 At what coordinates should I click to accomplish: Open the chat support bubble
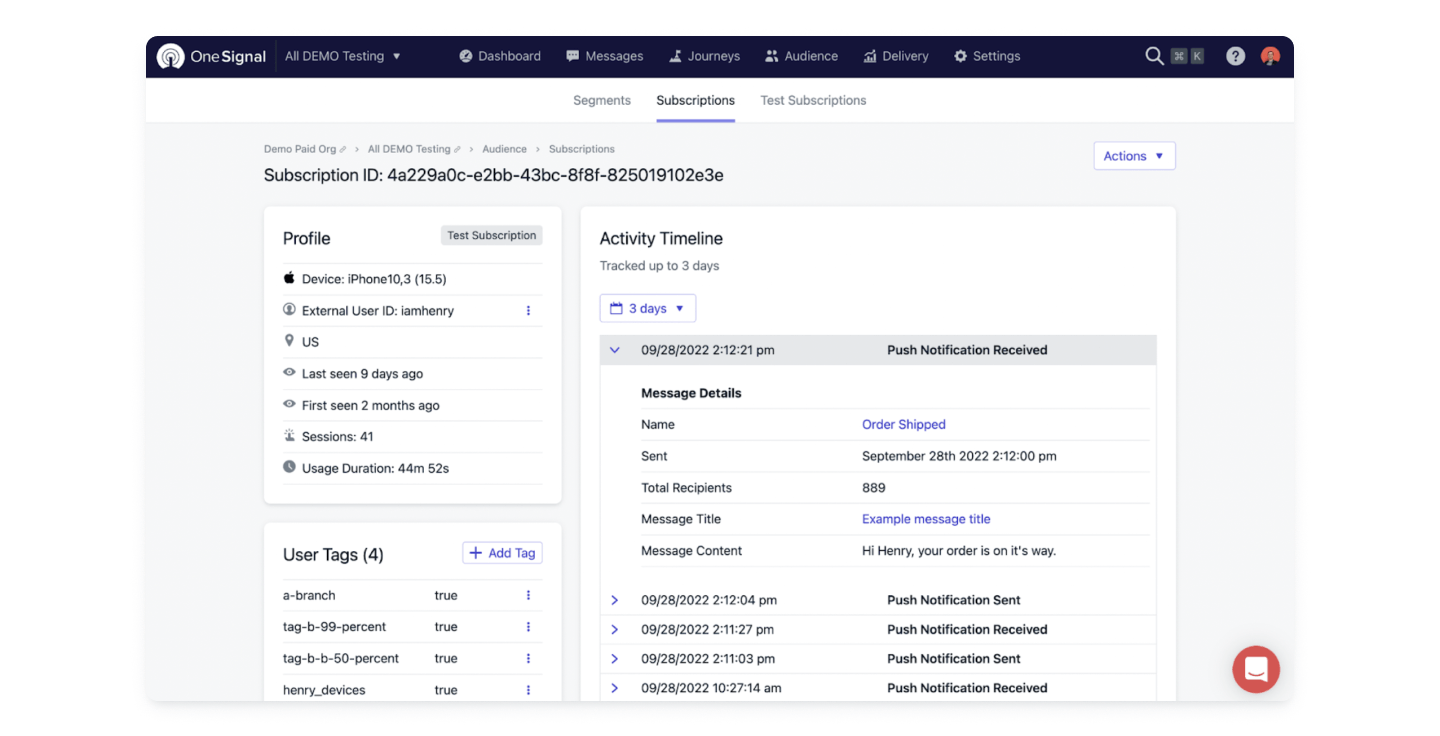tap(1256, 669)
